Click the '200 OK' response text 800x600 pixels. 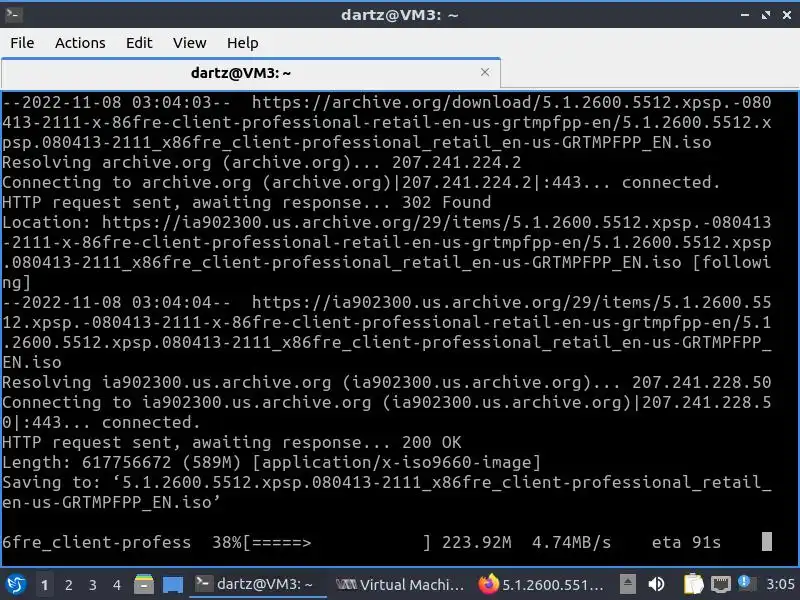[x=432, y=442]
